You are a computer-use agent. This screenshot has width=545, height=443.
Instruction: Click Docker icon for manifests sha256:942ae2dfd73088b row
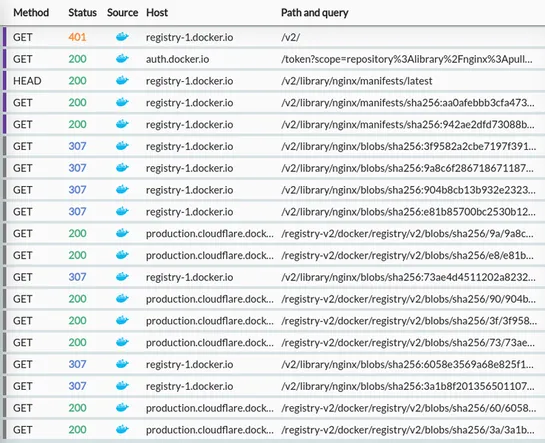click(x=122, y=124)
